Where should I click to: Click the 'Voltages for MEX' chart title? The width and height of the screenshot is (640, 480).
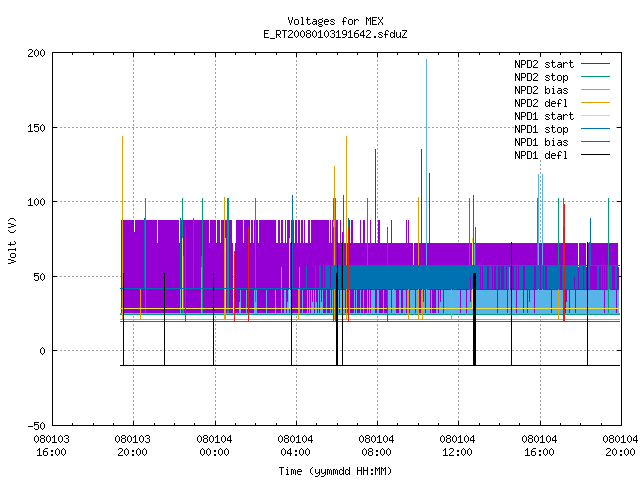[335, 21]
